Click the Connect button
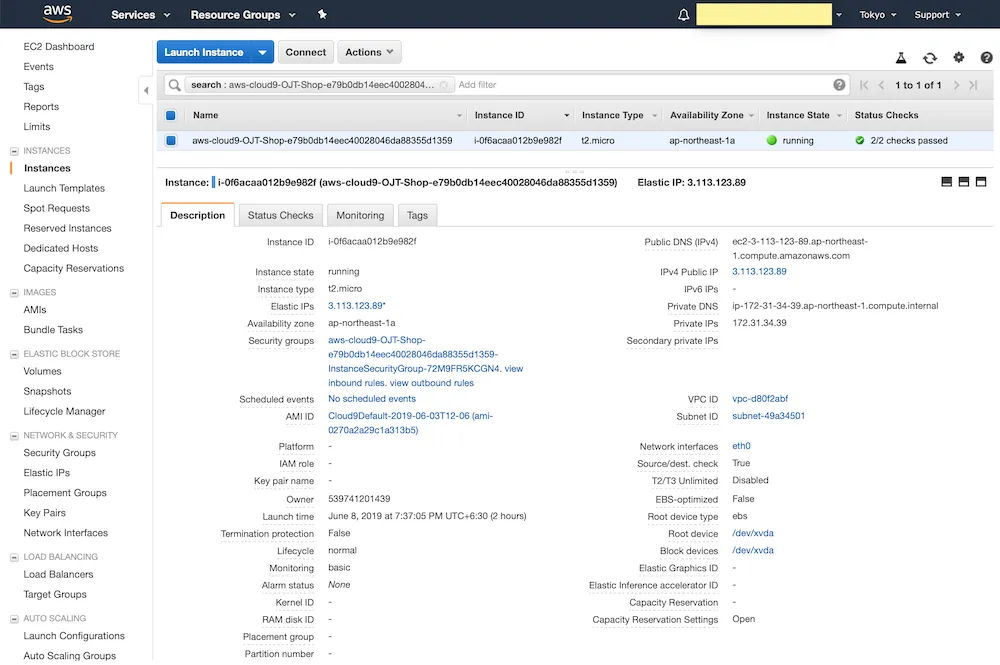This screenshot has width=1000, height=665. [x=305, y=52]
